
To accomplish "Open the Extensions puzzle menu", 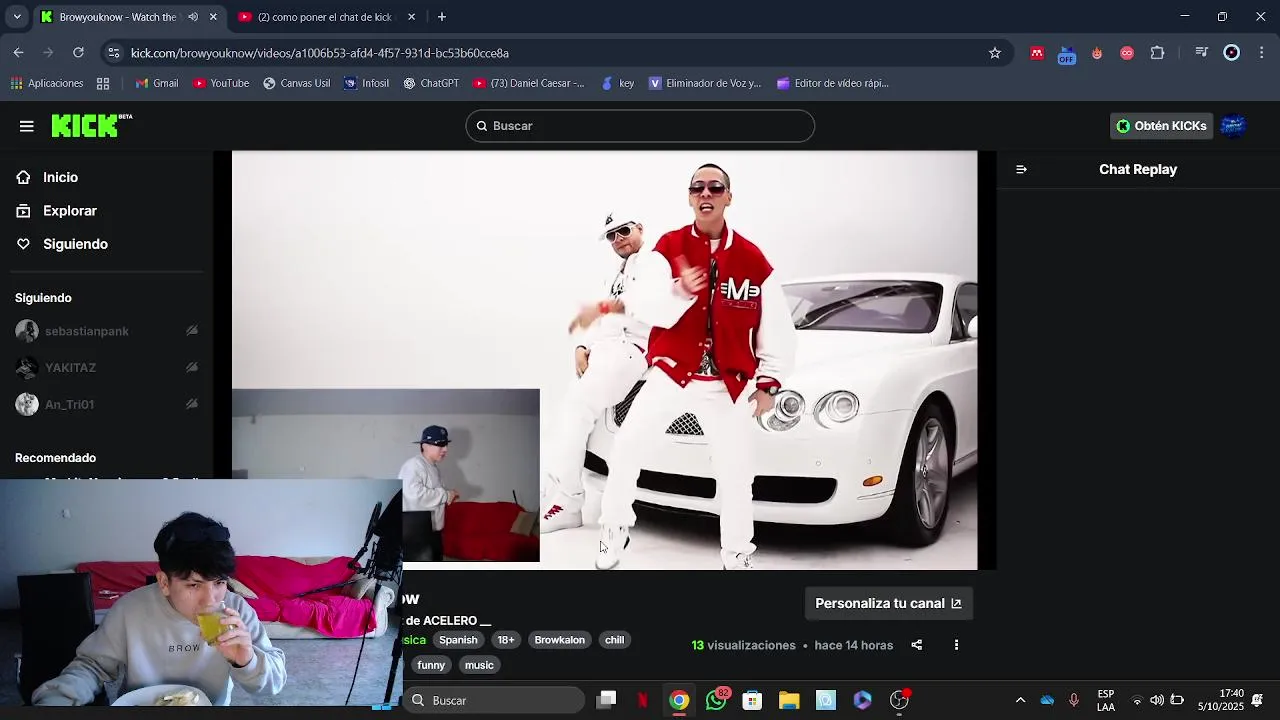I will tap(1158, 53).
